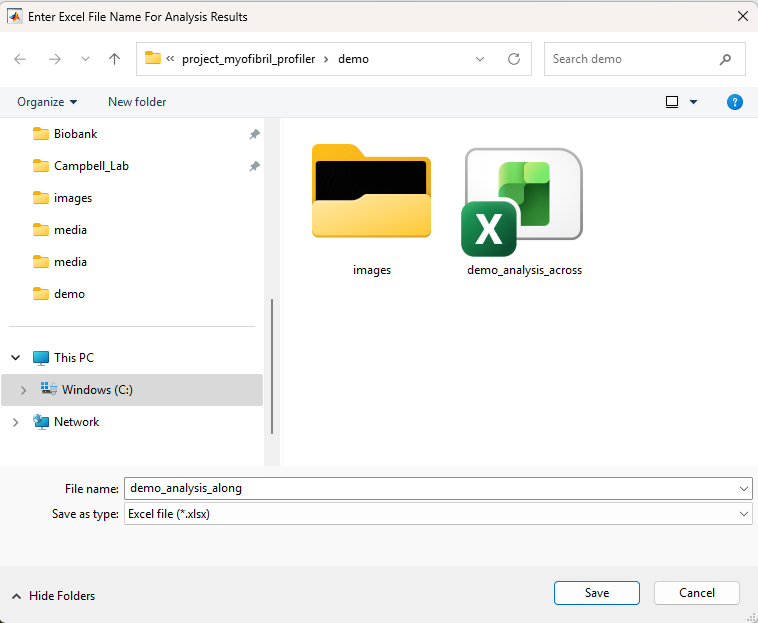
Task: Close the save dialog window
Action: 743,16
